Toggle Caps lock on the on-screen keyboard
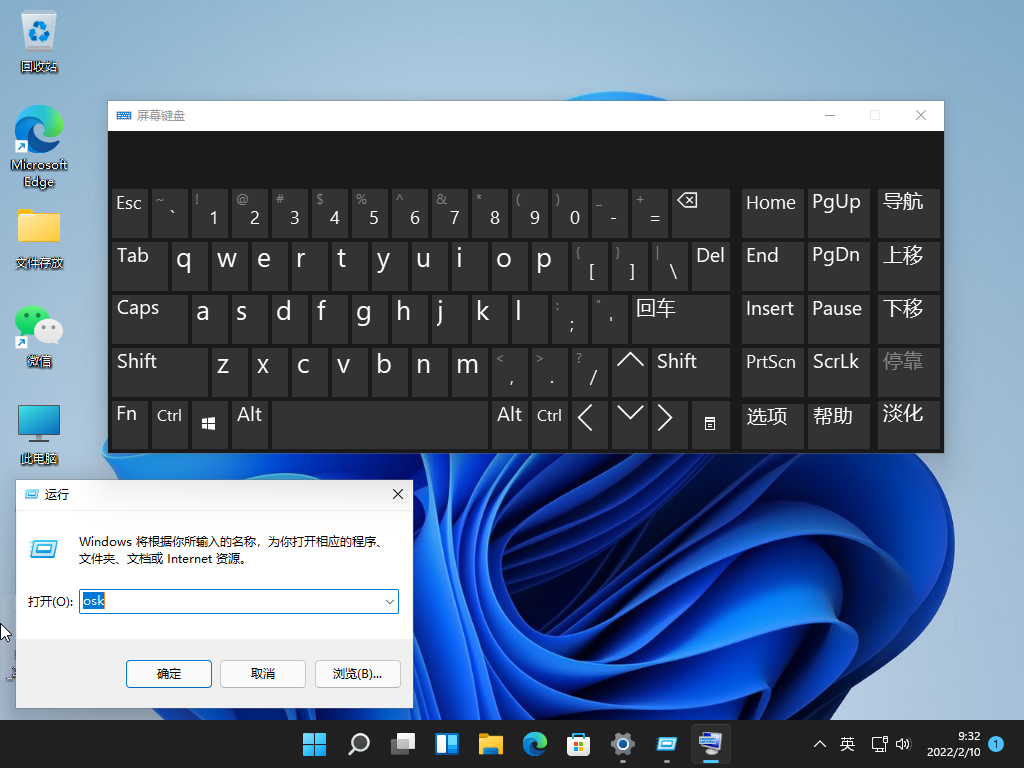Screen dimensions: 1024x768 click(x=148, y=318)
